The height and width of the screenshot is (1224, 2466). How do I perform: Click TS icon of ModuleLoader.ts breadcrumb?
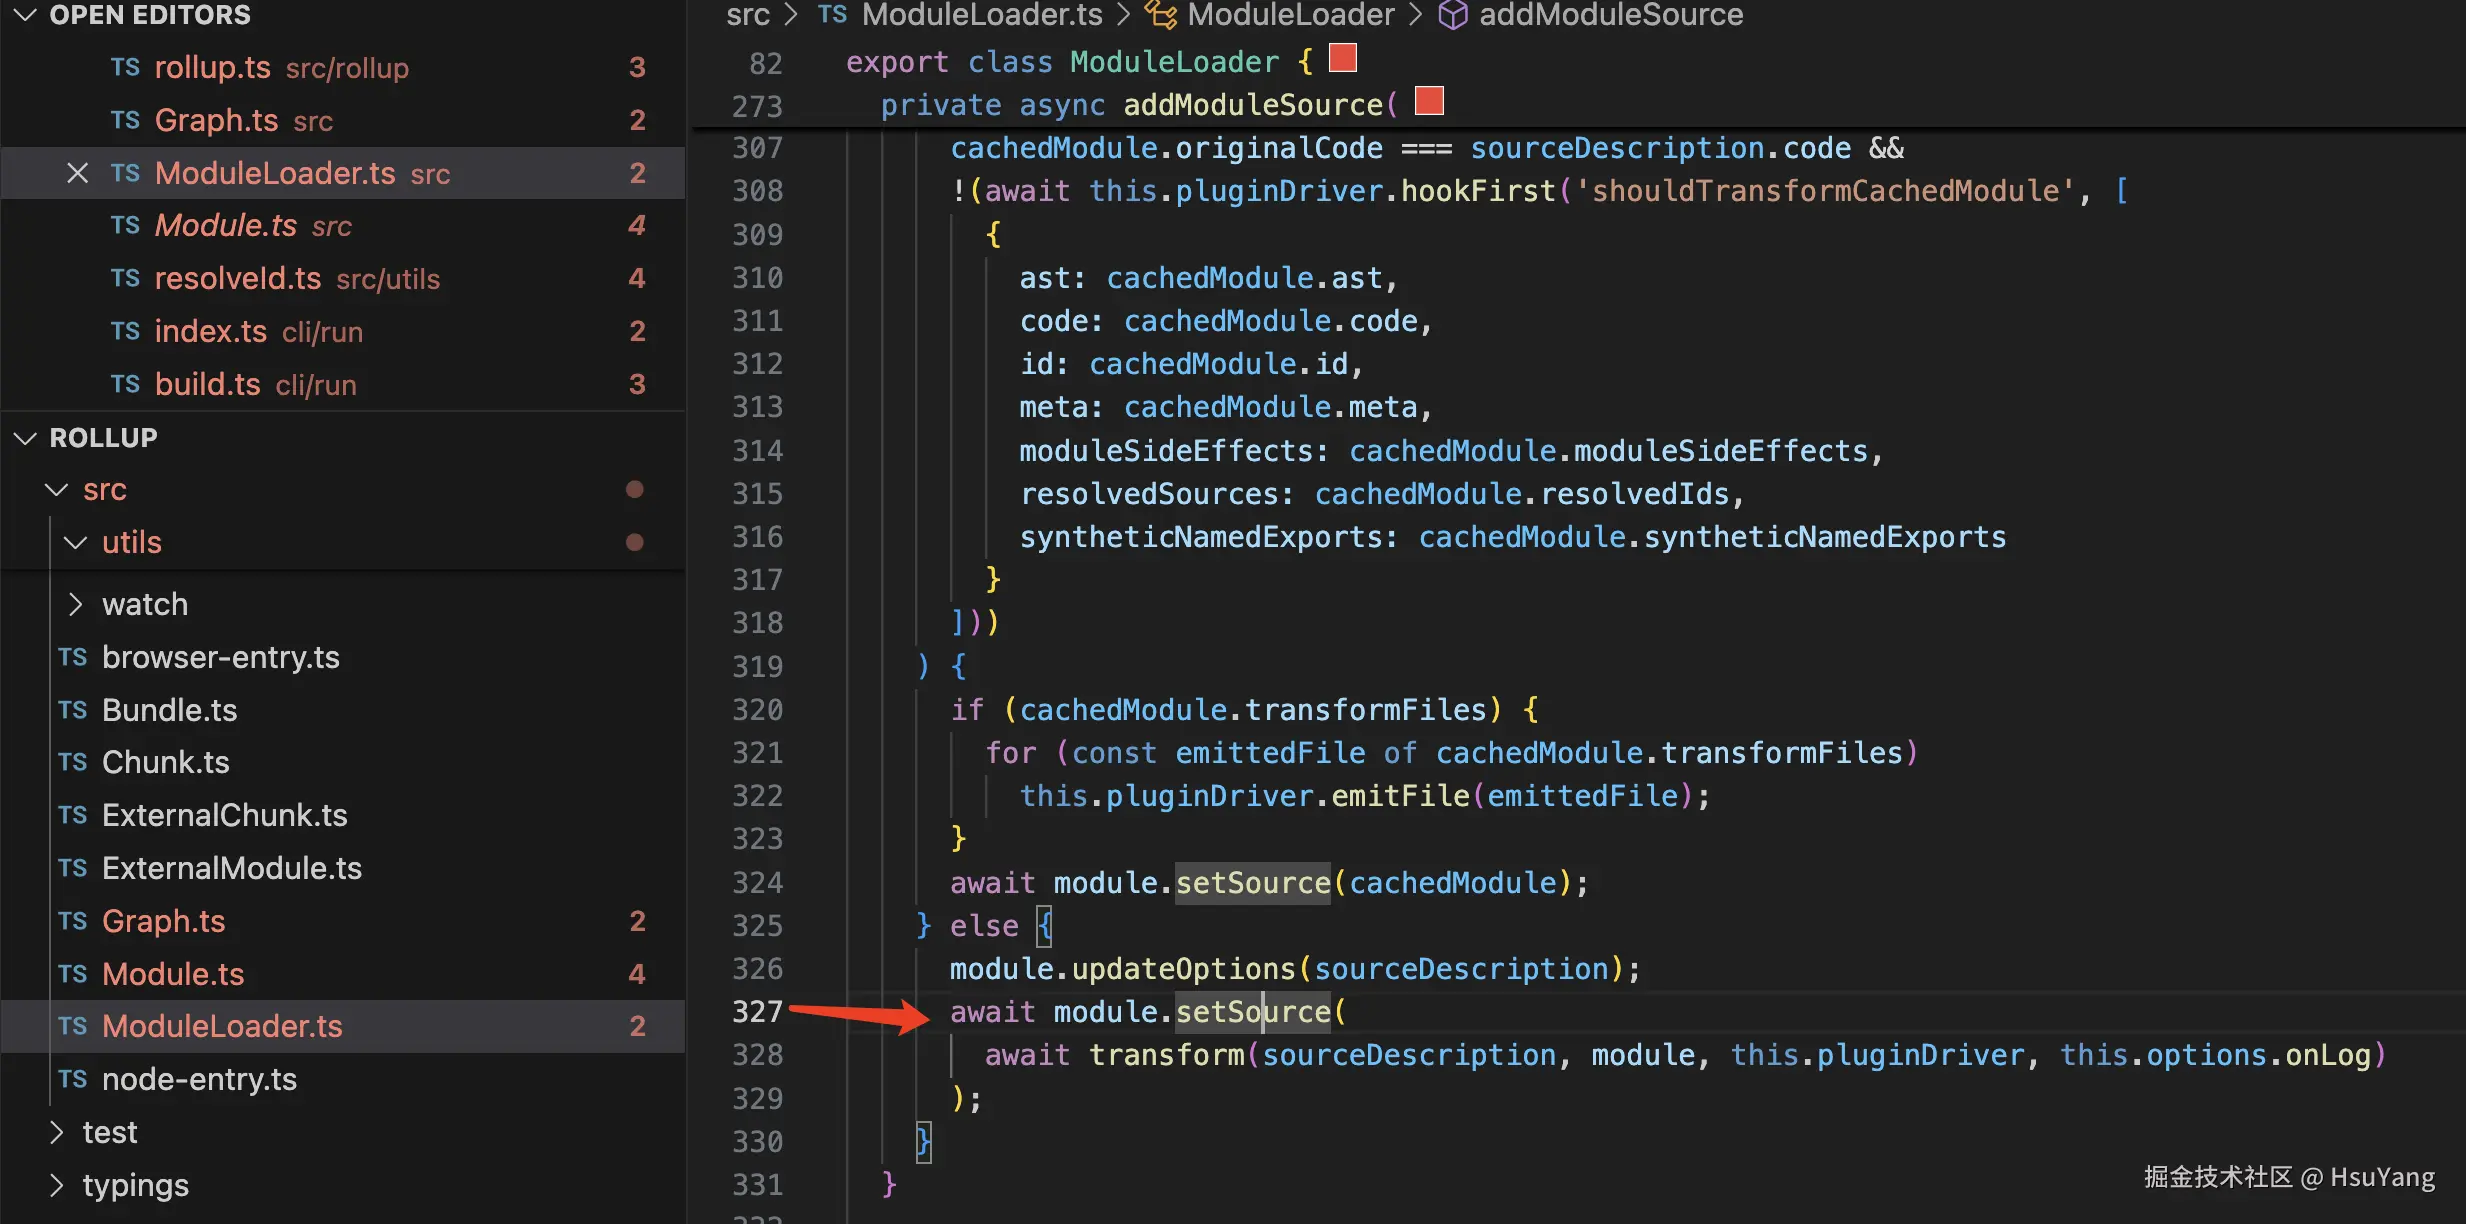832,15
